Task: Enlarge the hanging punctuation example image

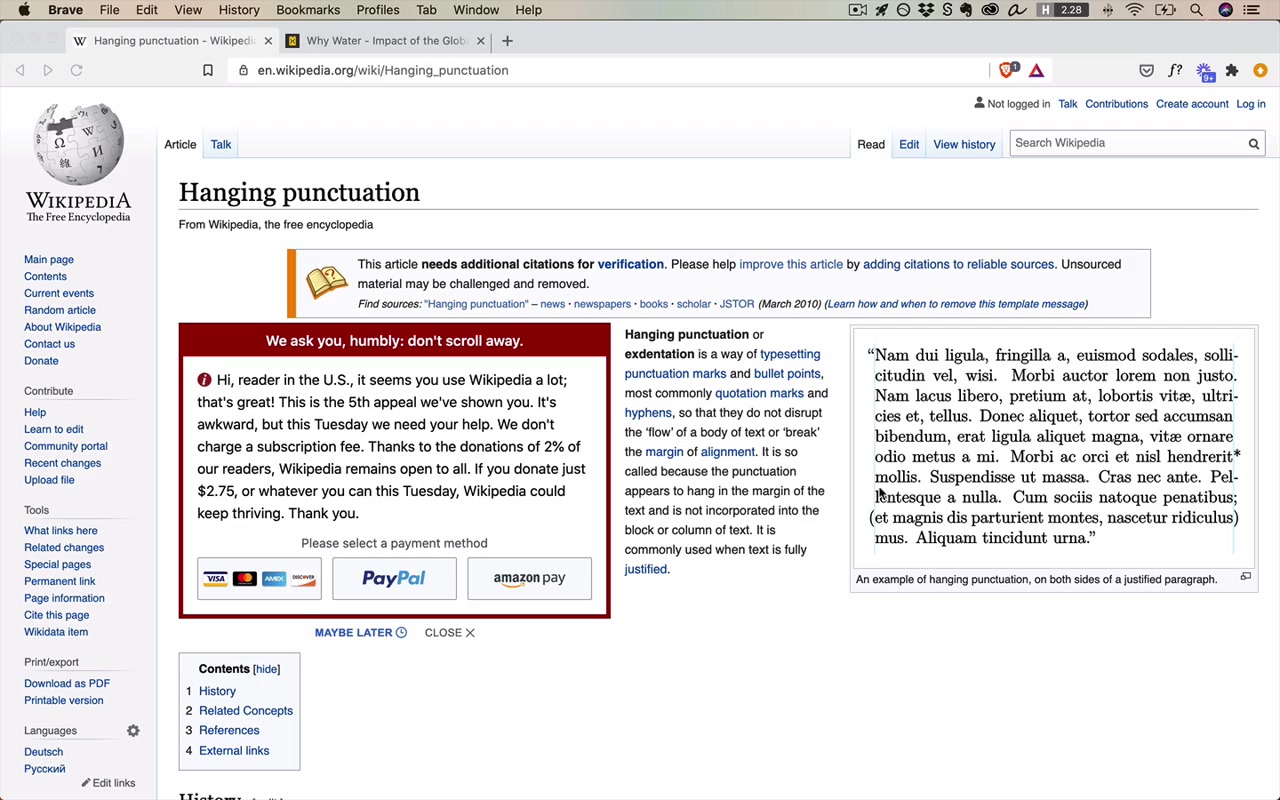Action: (x=1246, y=577)
